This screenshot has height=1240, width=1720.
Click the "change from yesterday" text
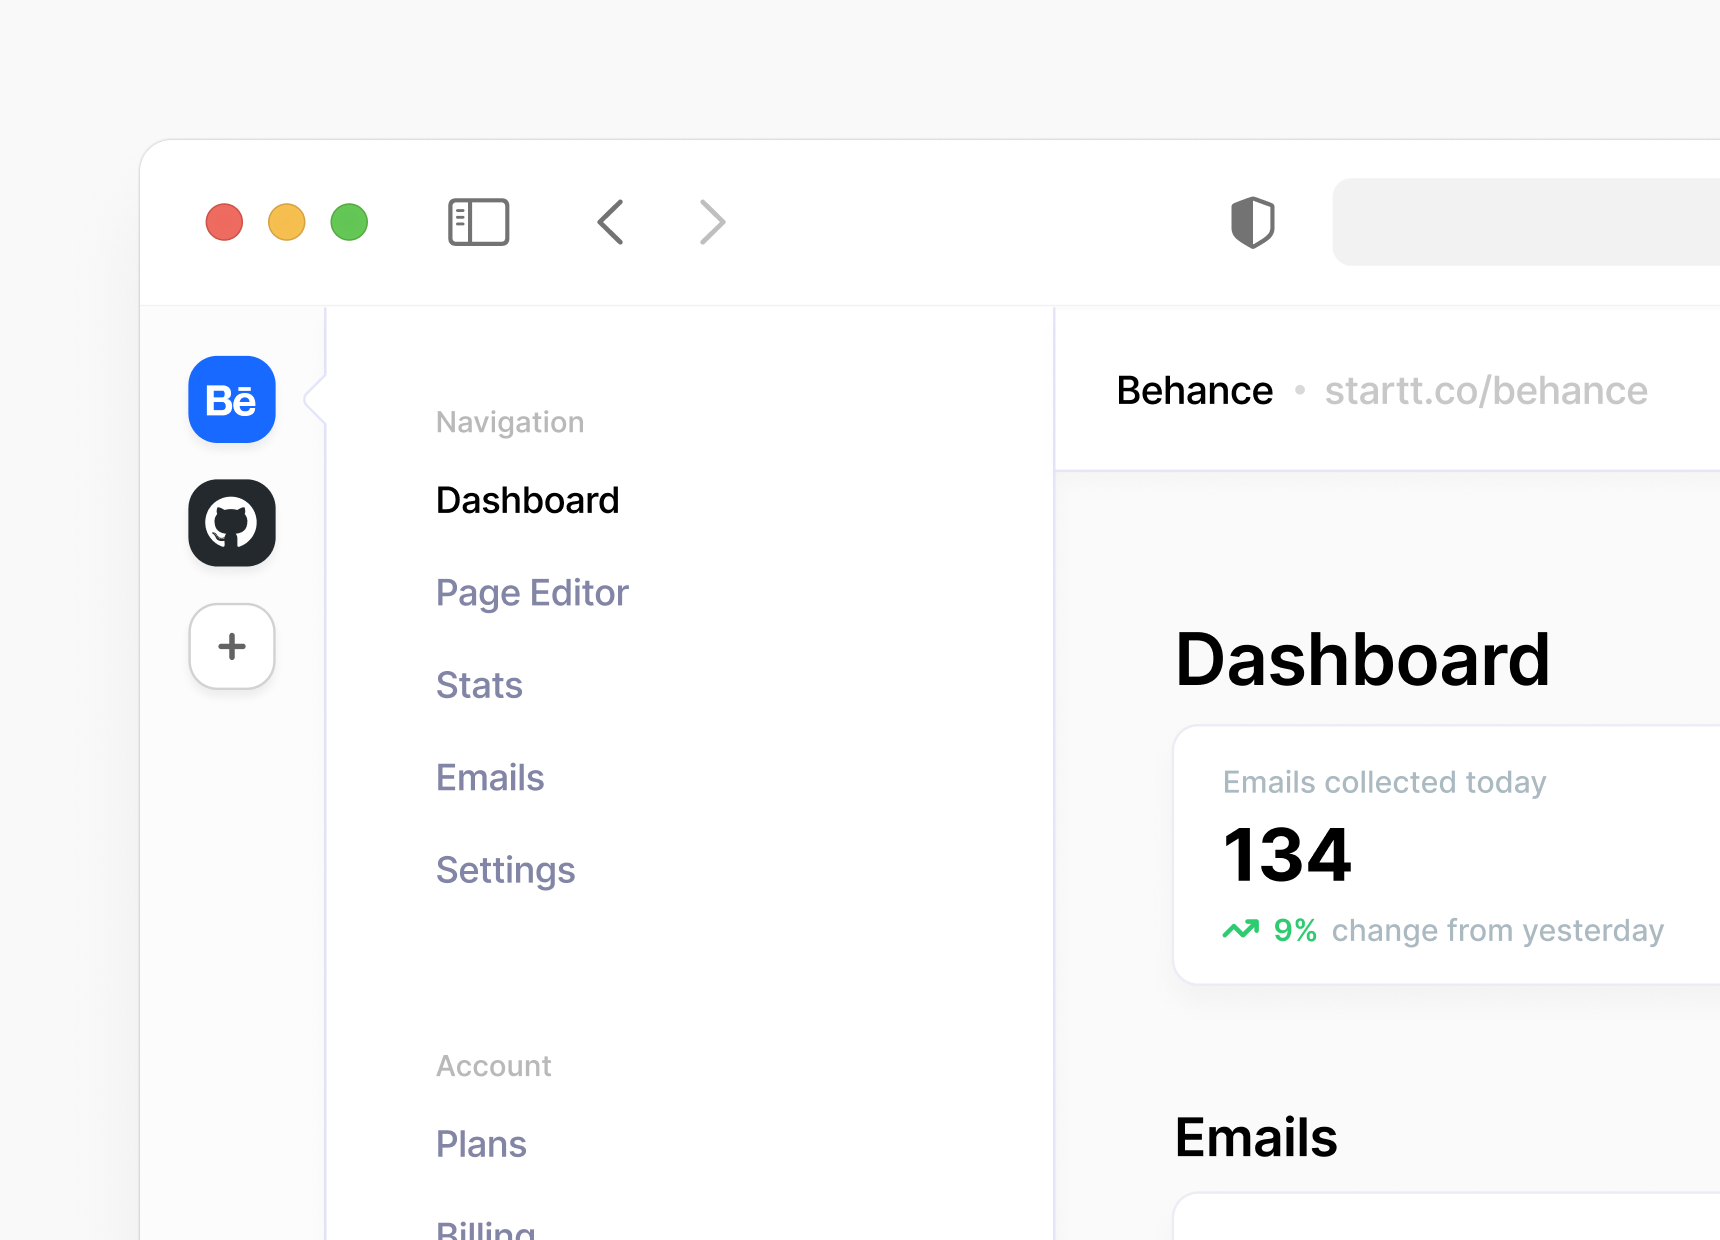pyautogui.click(x=1498, y=931)
